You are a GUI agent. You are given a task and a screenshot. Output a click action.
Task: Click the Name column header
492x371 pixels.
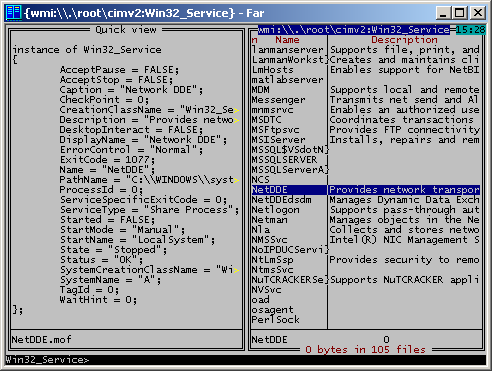(x=287, y=40)
